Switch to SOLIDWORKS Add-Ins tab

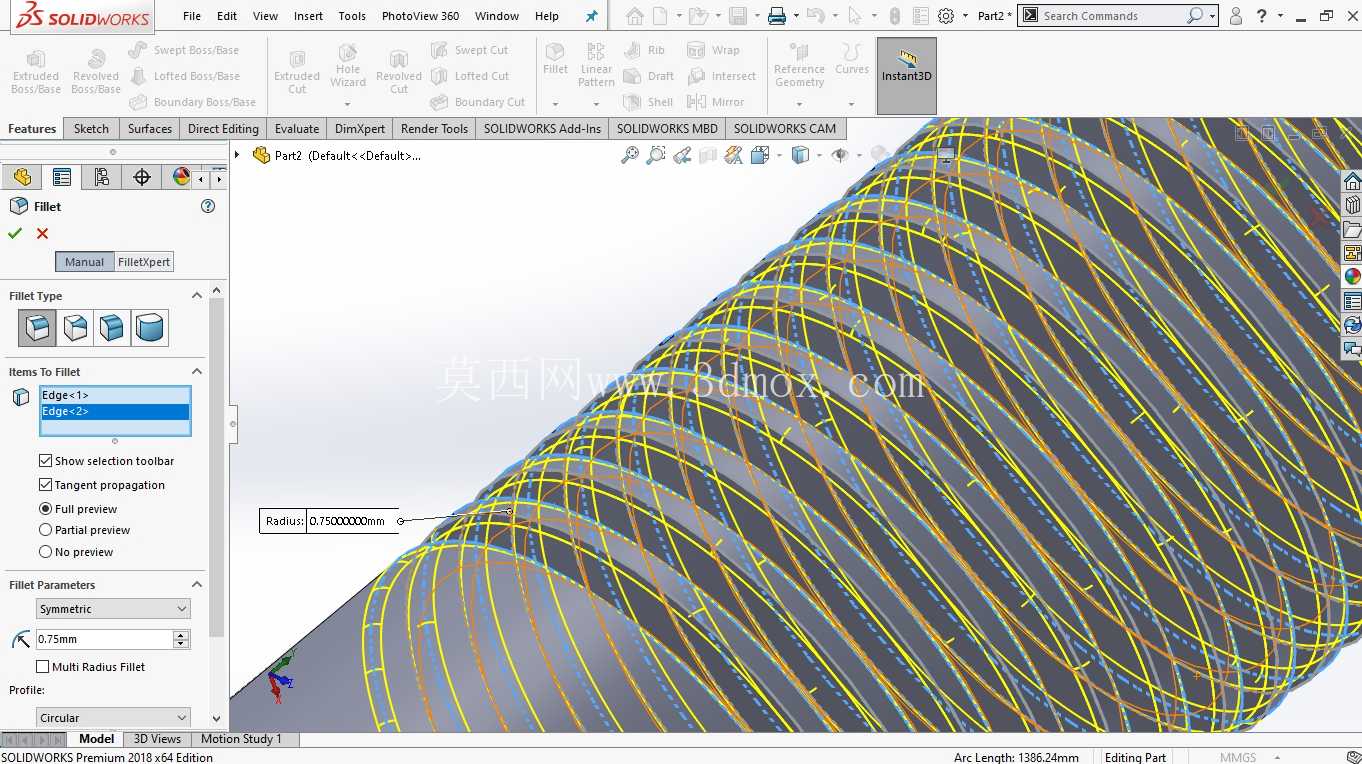point(542,129)
